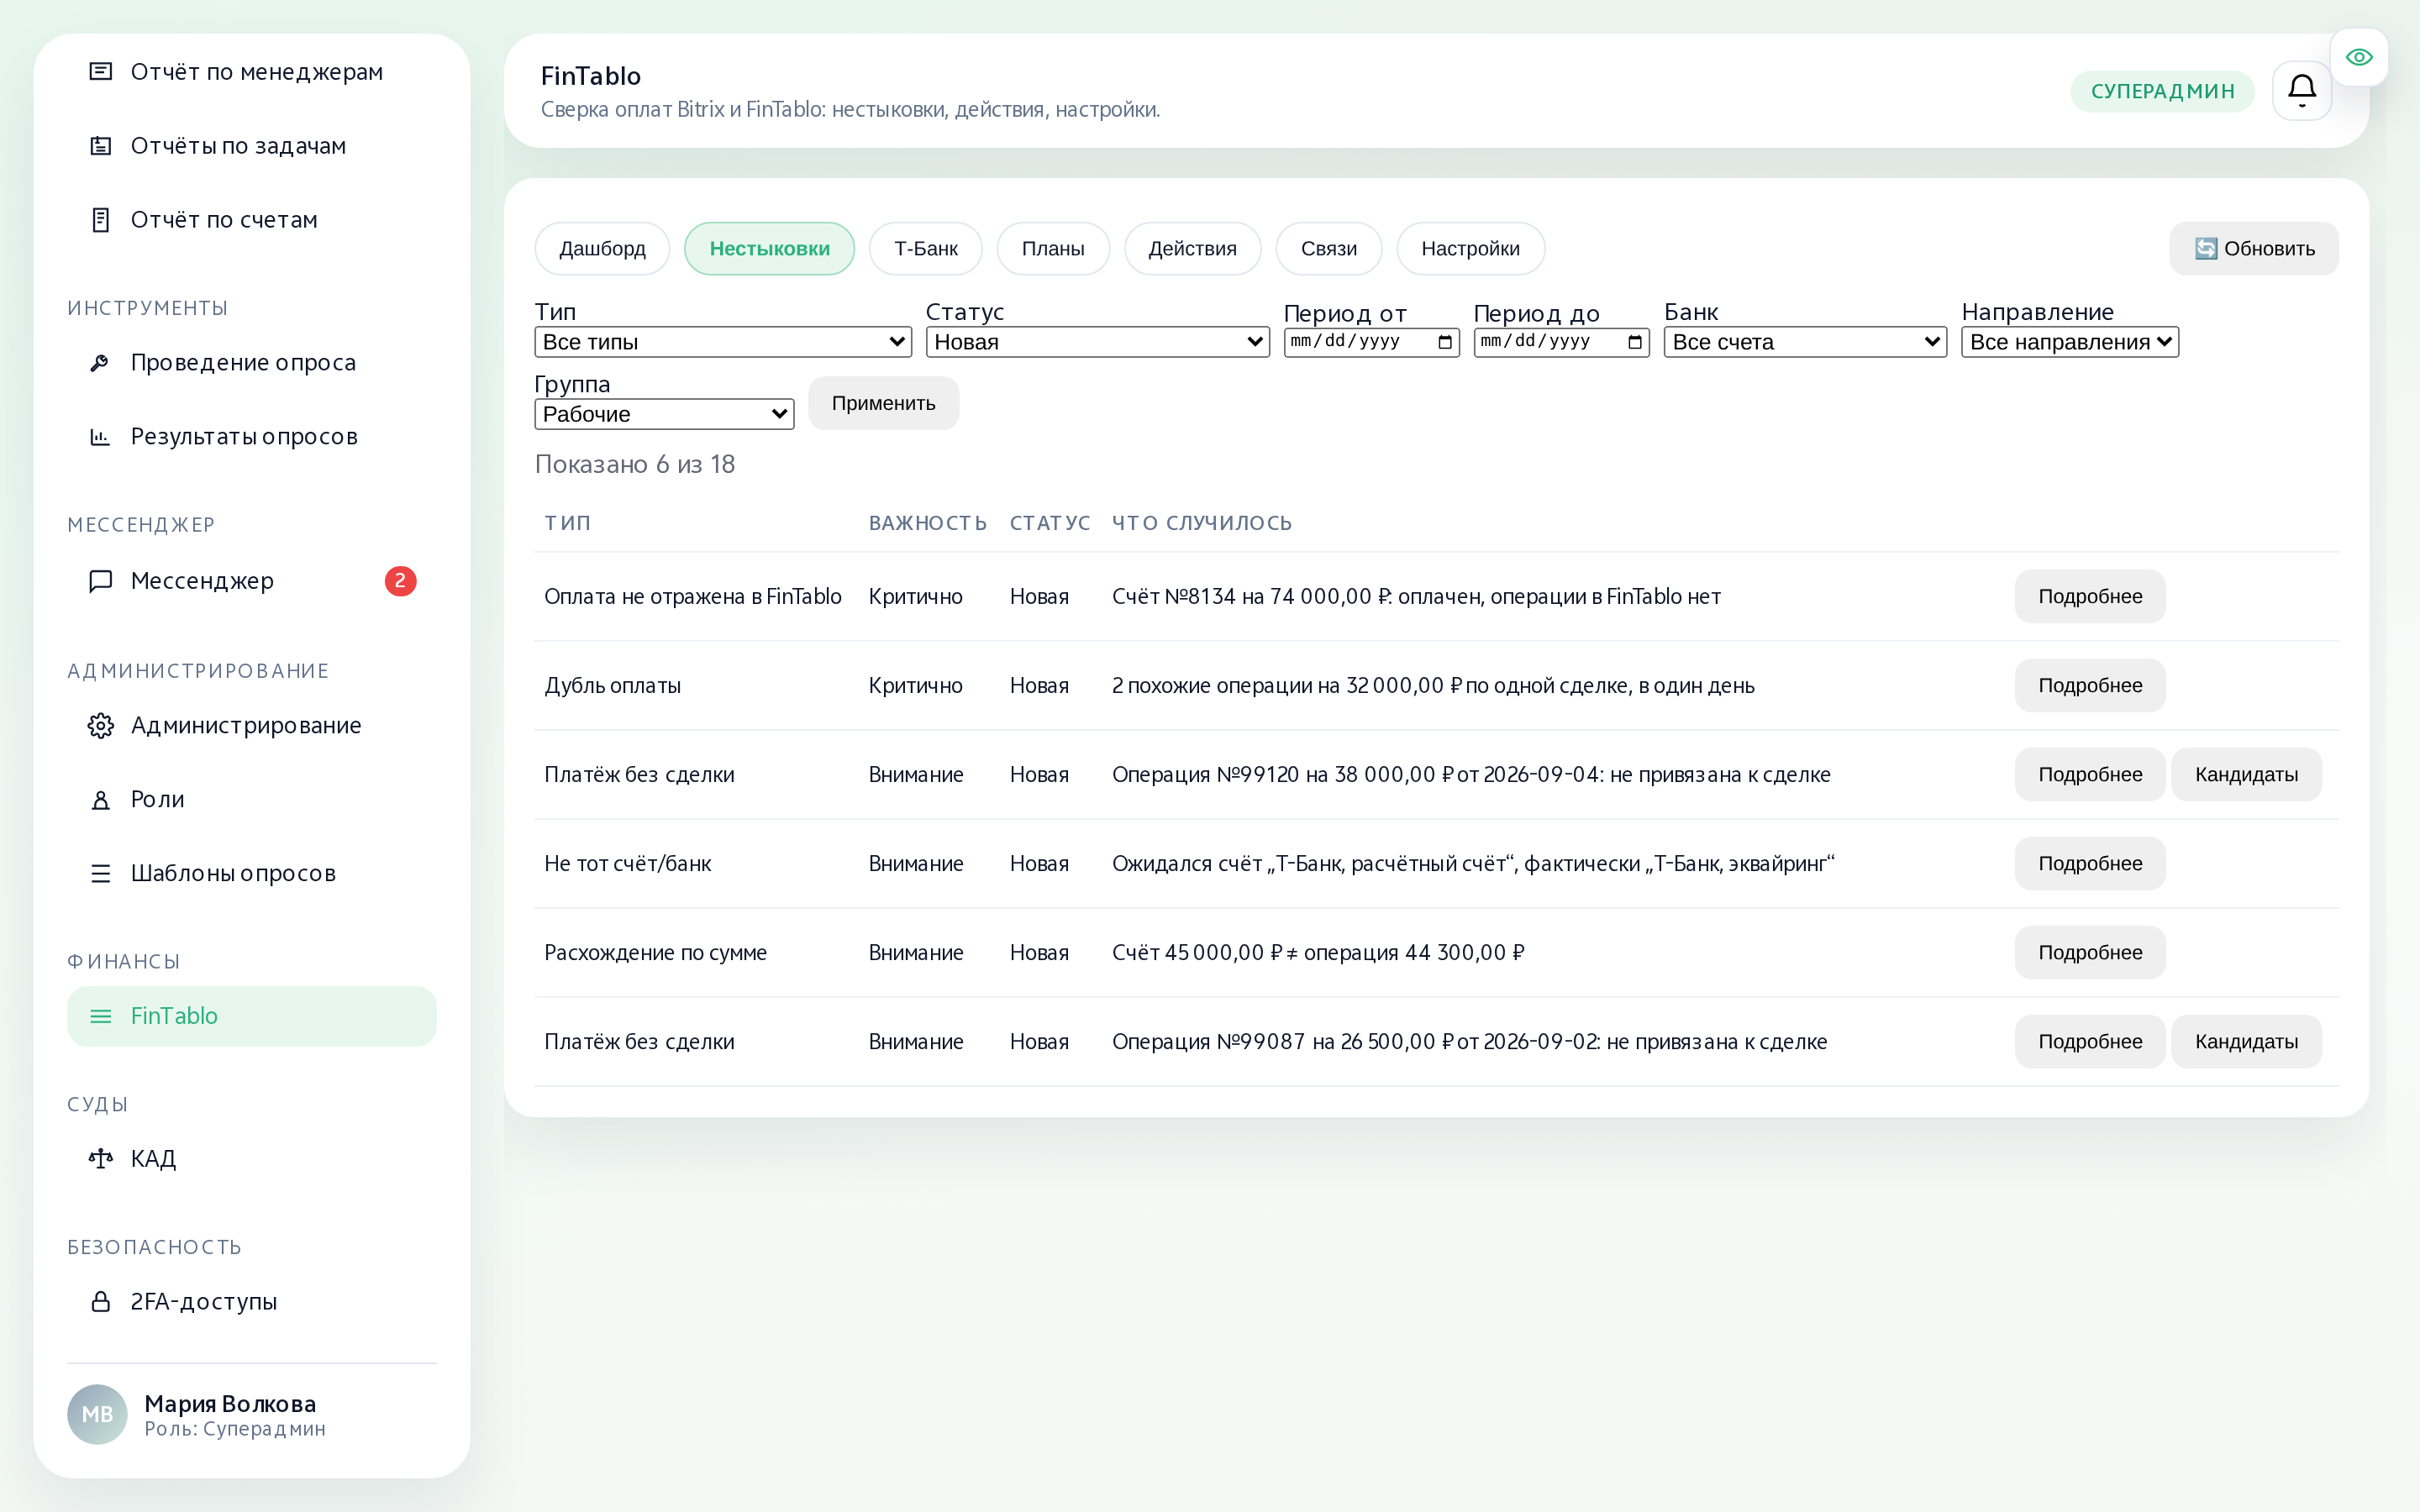Click the Период от date field

pyautogui.click(x=1371, y=342)
